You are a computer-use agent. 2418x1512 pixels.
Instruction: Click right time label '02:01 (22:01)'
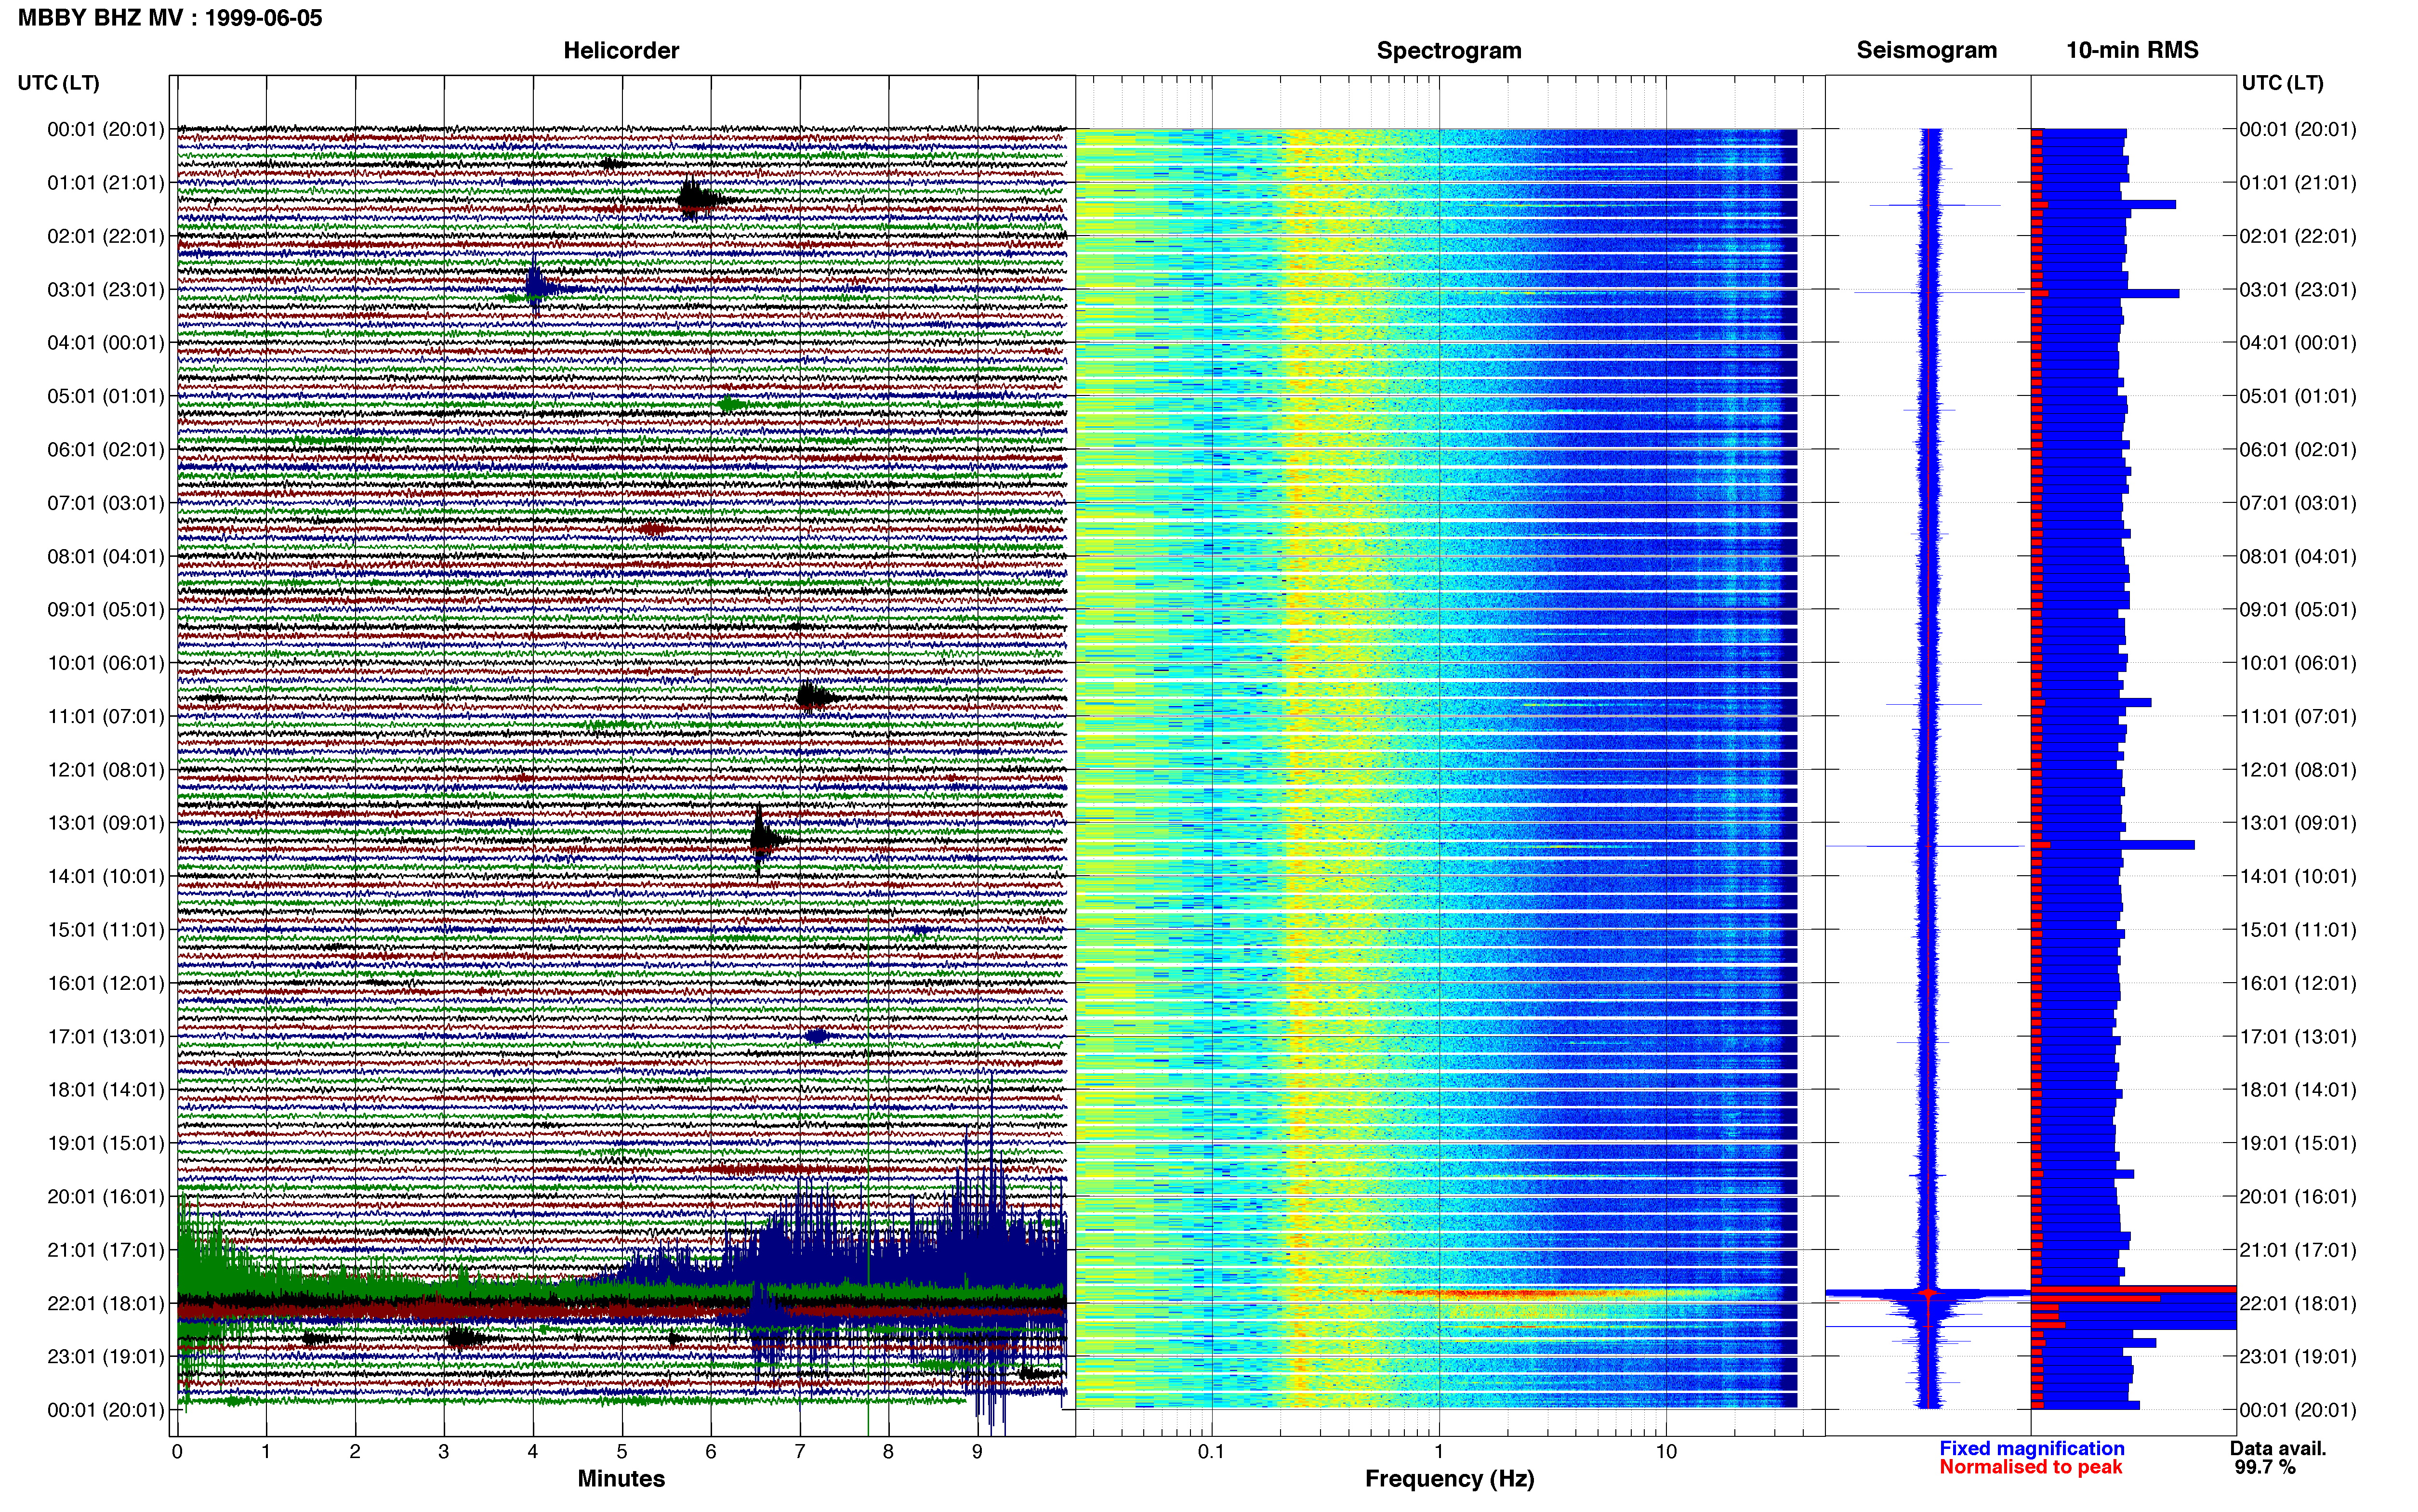click(x=2298, y=236)
